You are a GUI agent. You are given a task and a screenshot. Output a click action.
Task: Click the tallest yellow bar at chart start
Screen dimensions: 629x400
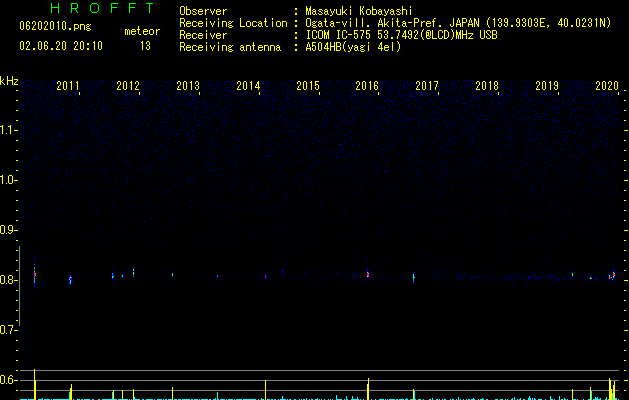pyautogui.click(x=34, y=384)
